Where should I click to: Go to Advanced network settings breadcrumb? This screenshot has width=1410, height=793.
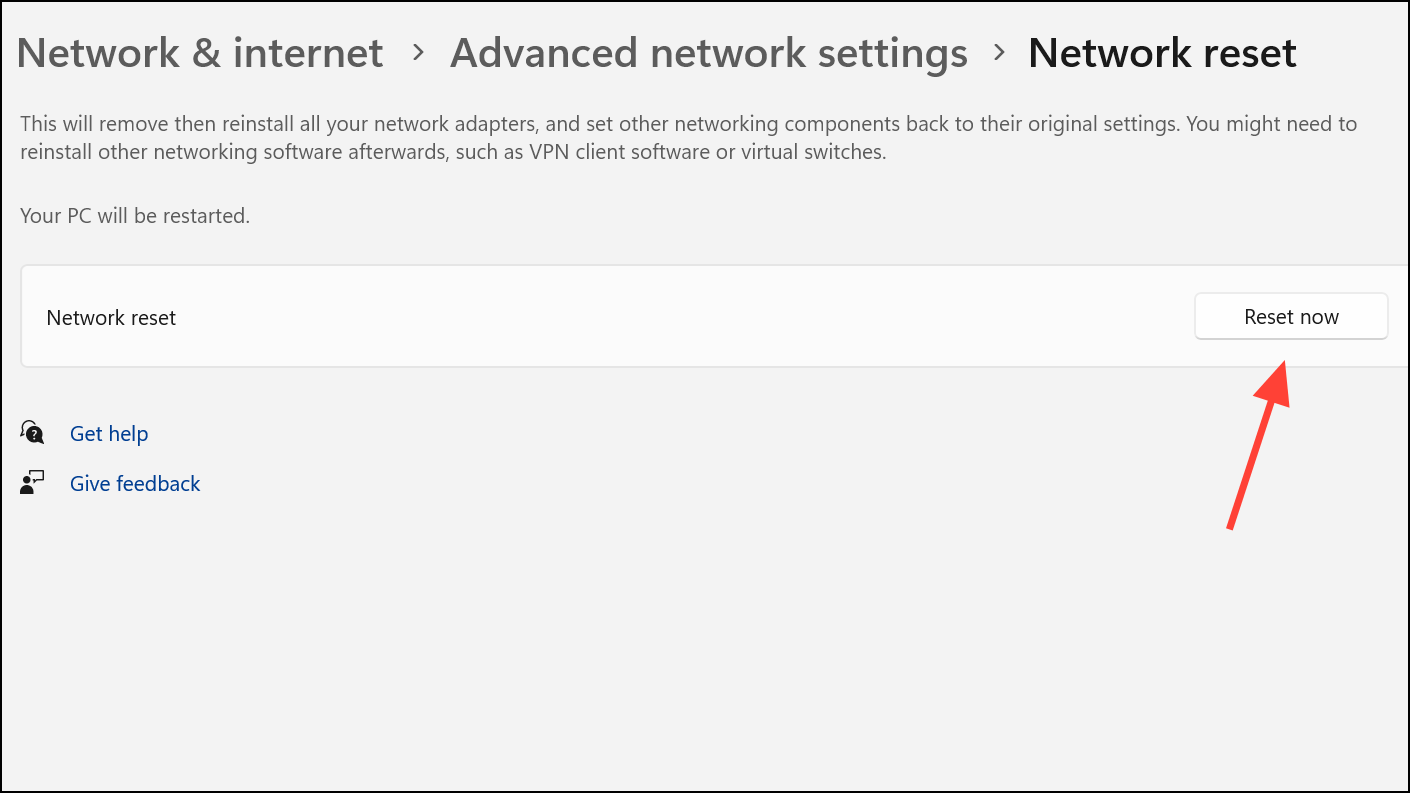point(709,52)
